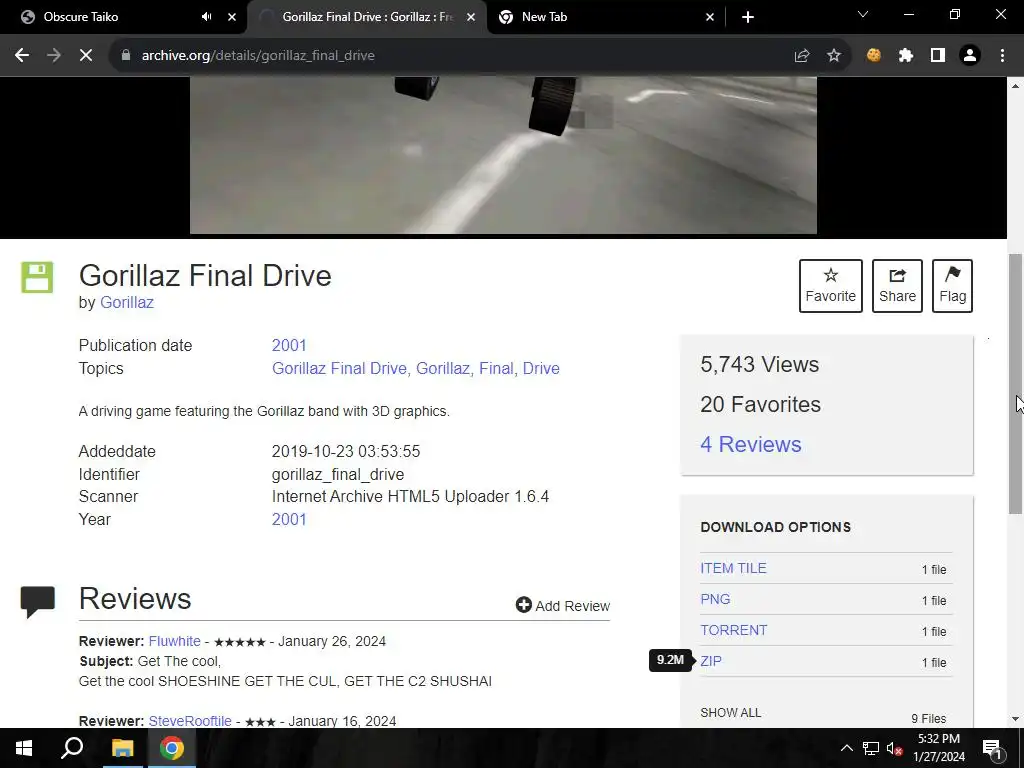Click the green floppy disk software icon
This screenshot has width=1024, height=768.
pyautogui.click(x=37, y=278)
